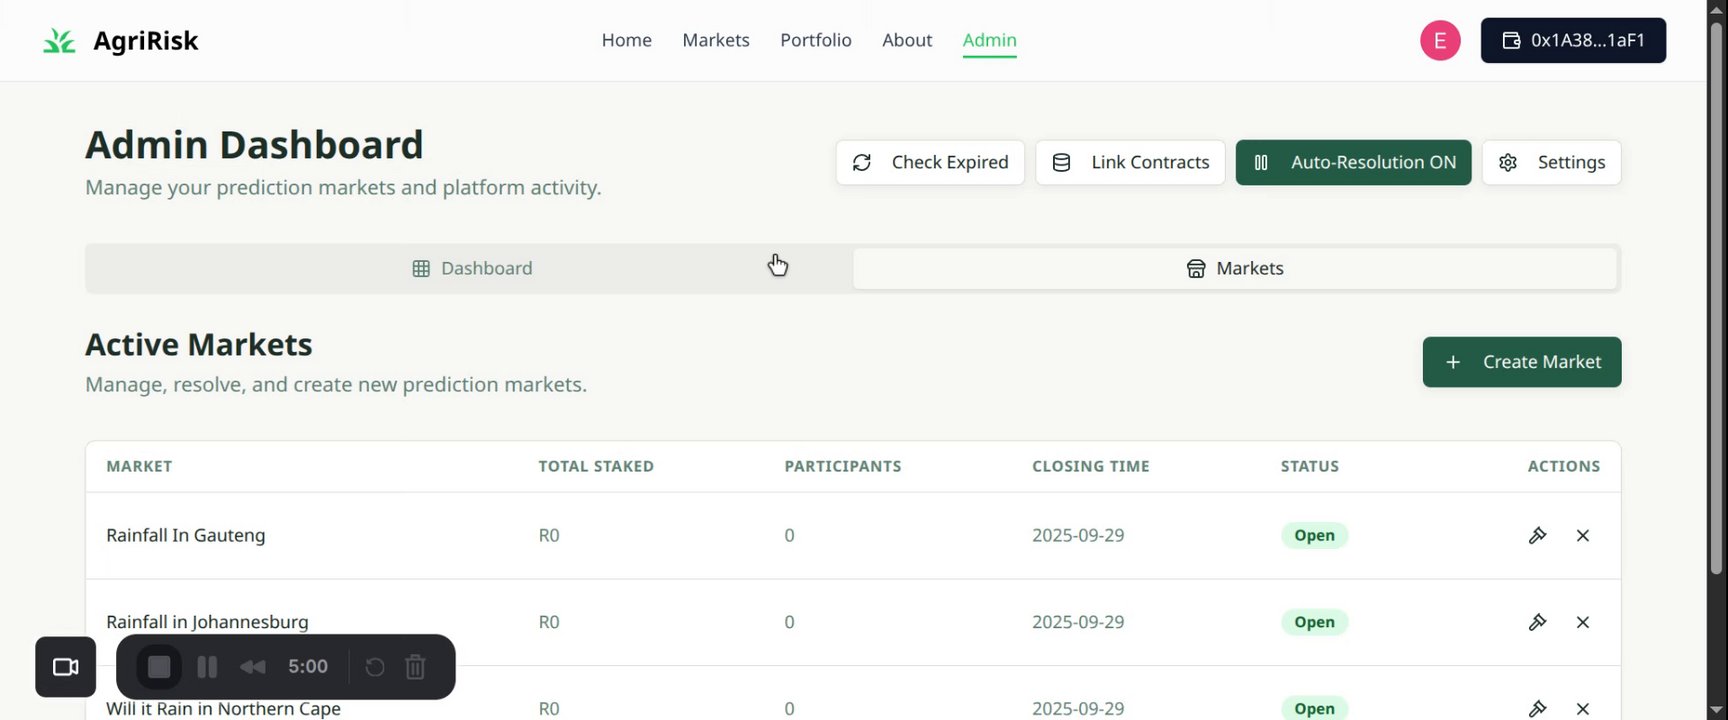This screenshot has height=720, width=1728.
Task: Go to the About page in navigation
Action: [907, 40]
